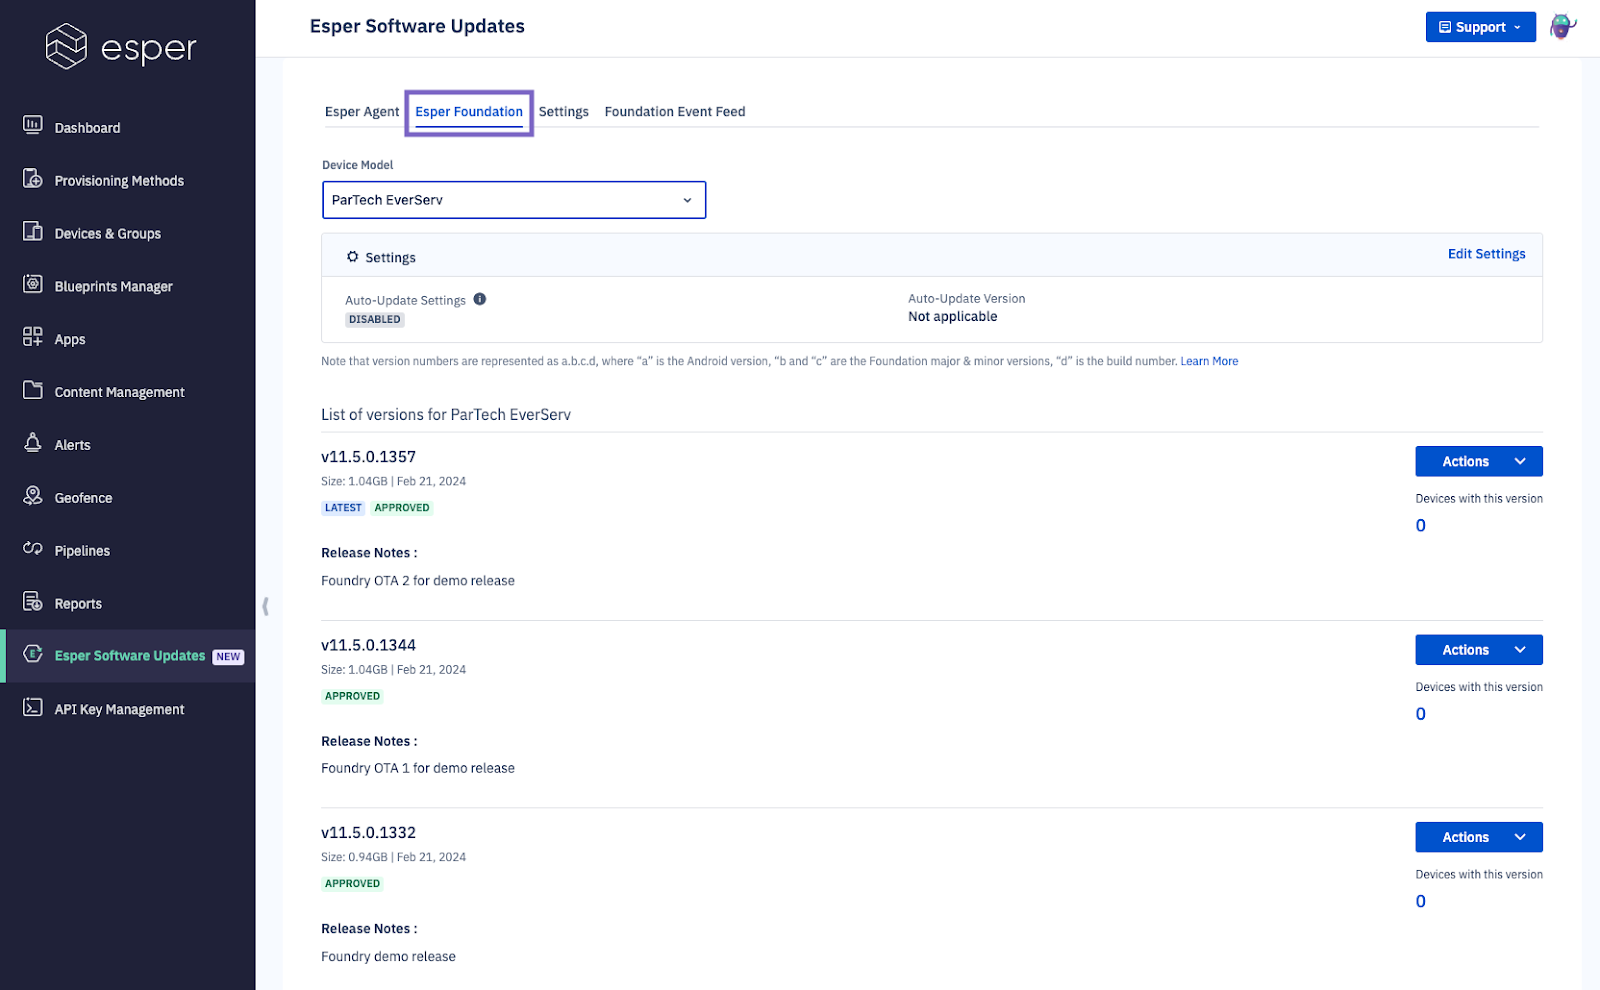Click the Devices & Groups icon
Viewport: 1600px width, 990px height.
click(33, 231)
